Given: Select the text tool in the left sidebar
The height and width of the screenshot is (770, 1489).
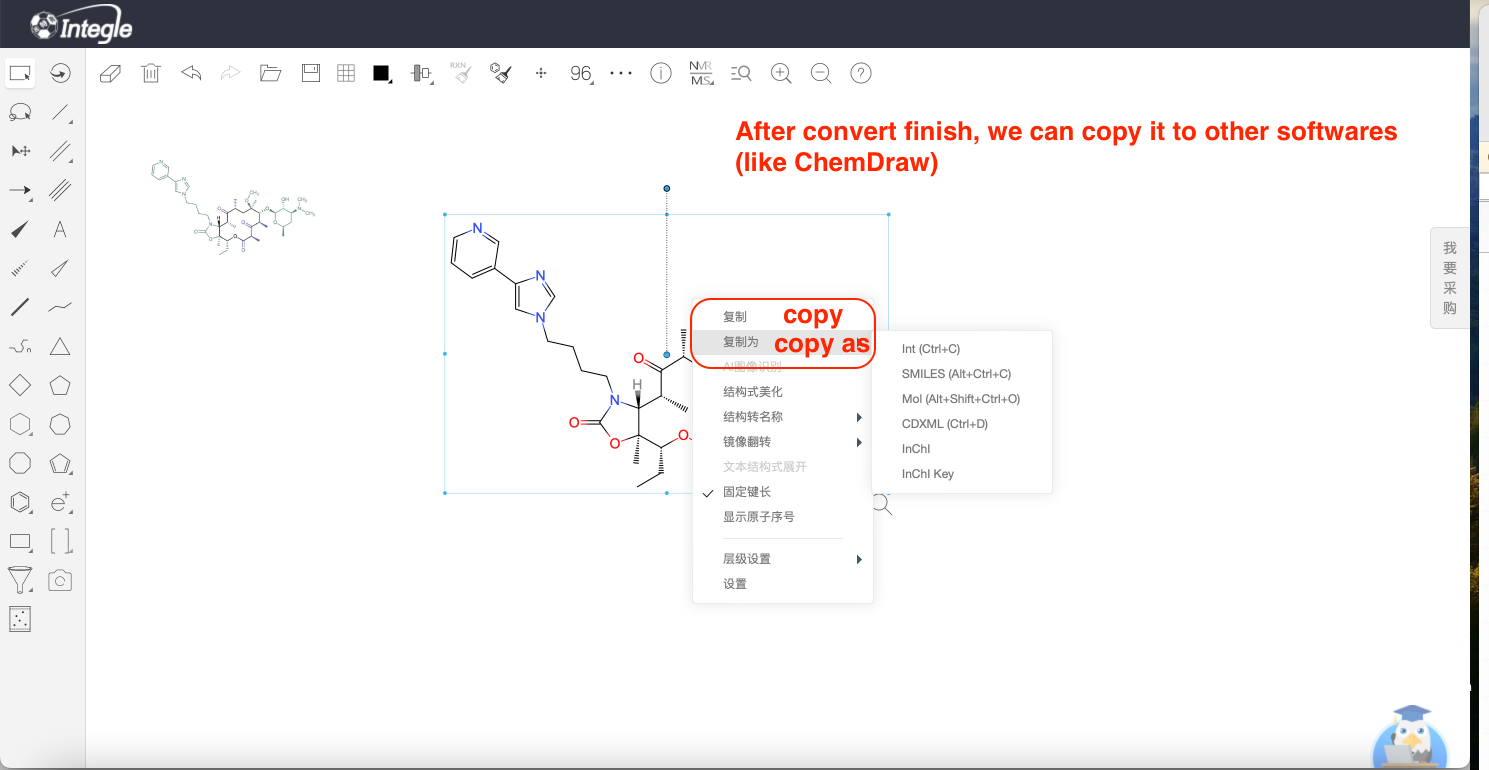Looking at the screenshot, I should coord(60,229).
